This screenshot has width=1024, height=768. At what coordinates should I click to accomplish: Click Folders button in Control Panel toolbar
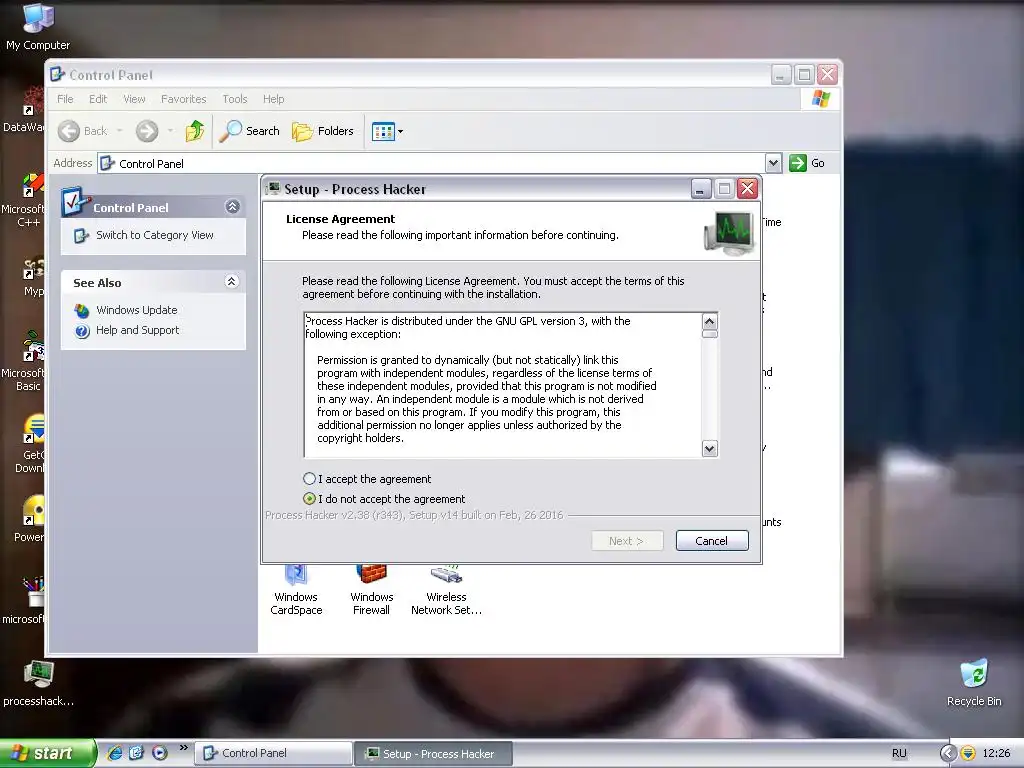click(x=323, y=131)
